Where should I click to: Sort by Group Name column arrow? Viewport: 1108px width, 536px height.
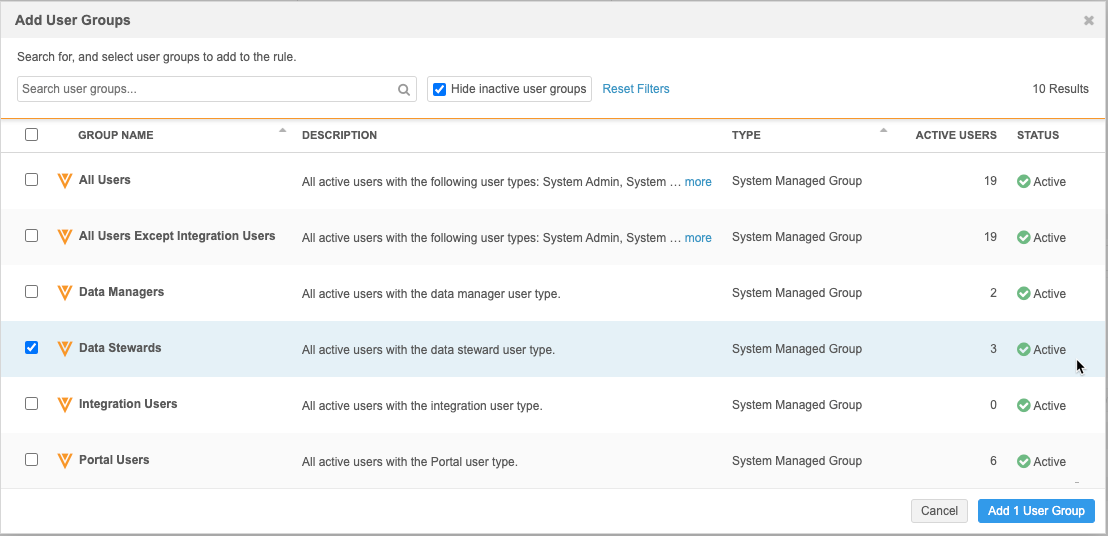[x=282, y=131]
